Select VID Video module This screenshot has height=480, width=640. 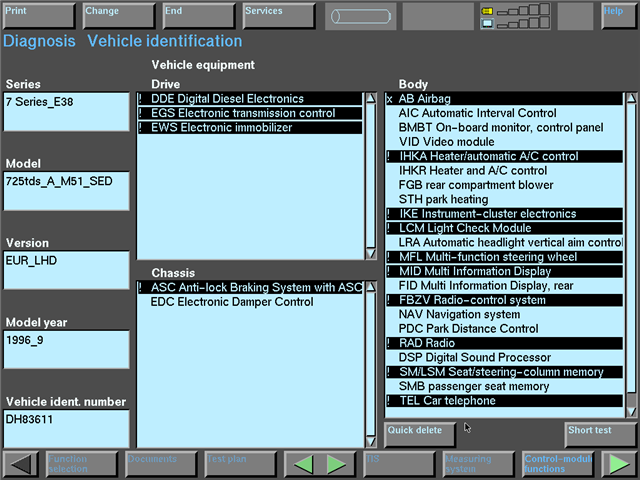504,142
